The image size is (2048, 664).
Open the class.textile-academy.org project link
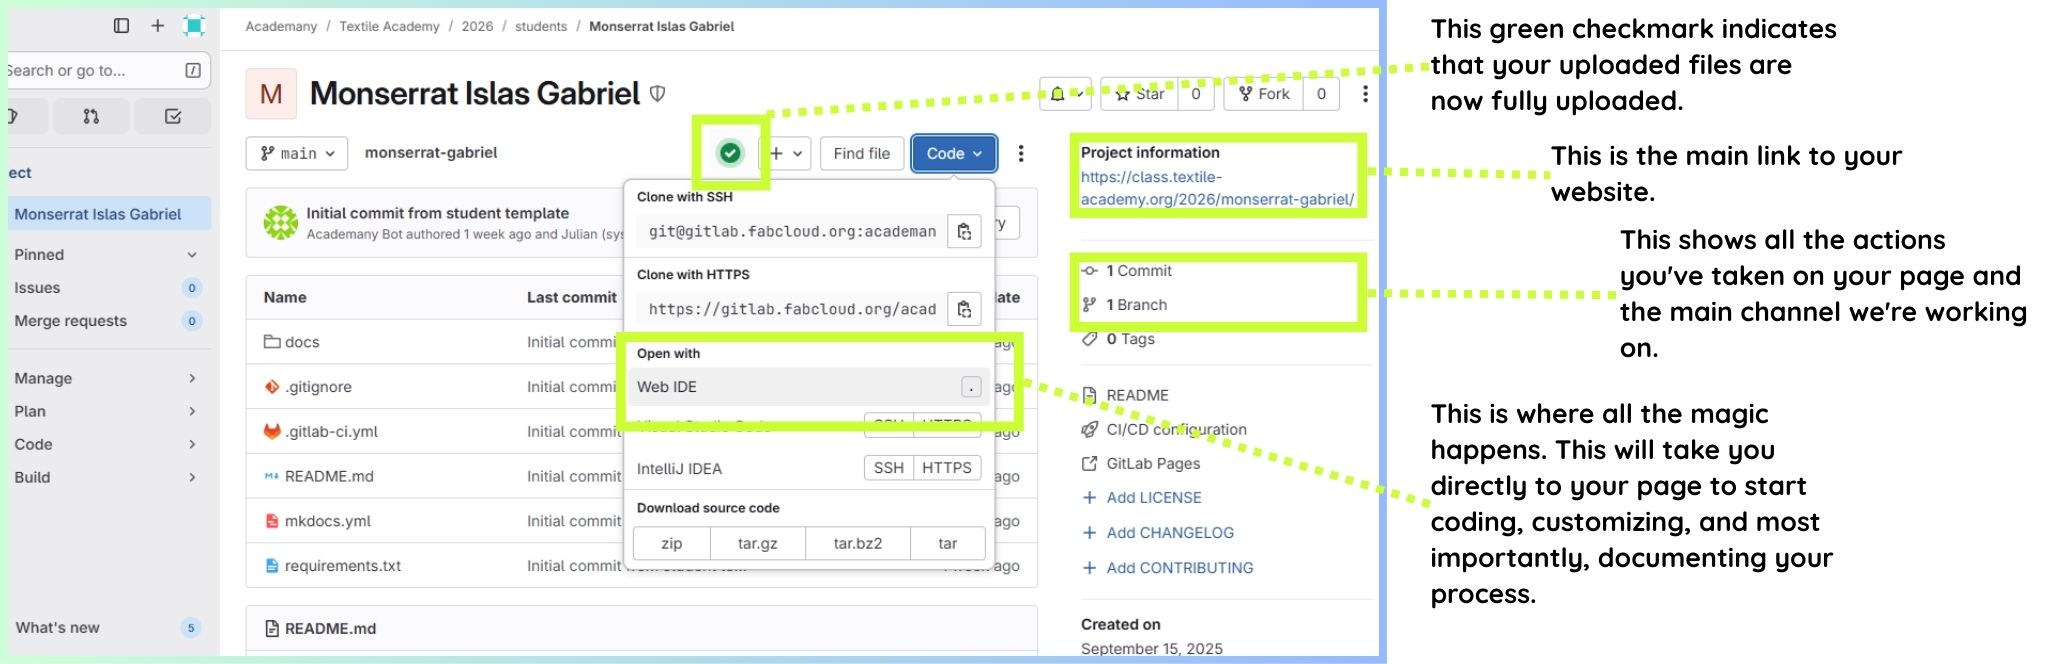click(x=1216, y=188)
